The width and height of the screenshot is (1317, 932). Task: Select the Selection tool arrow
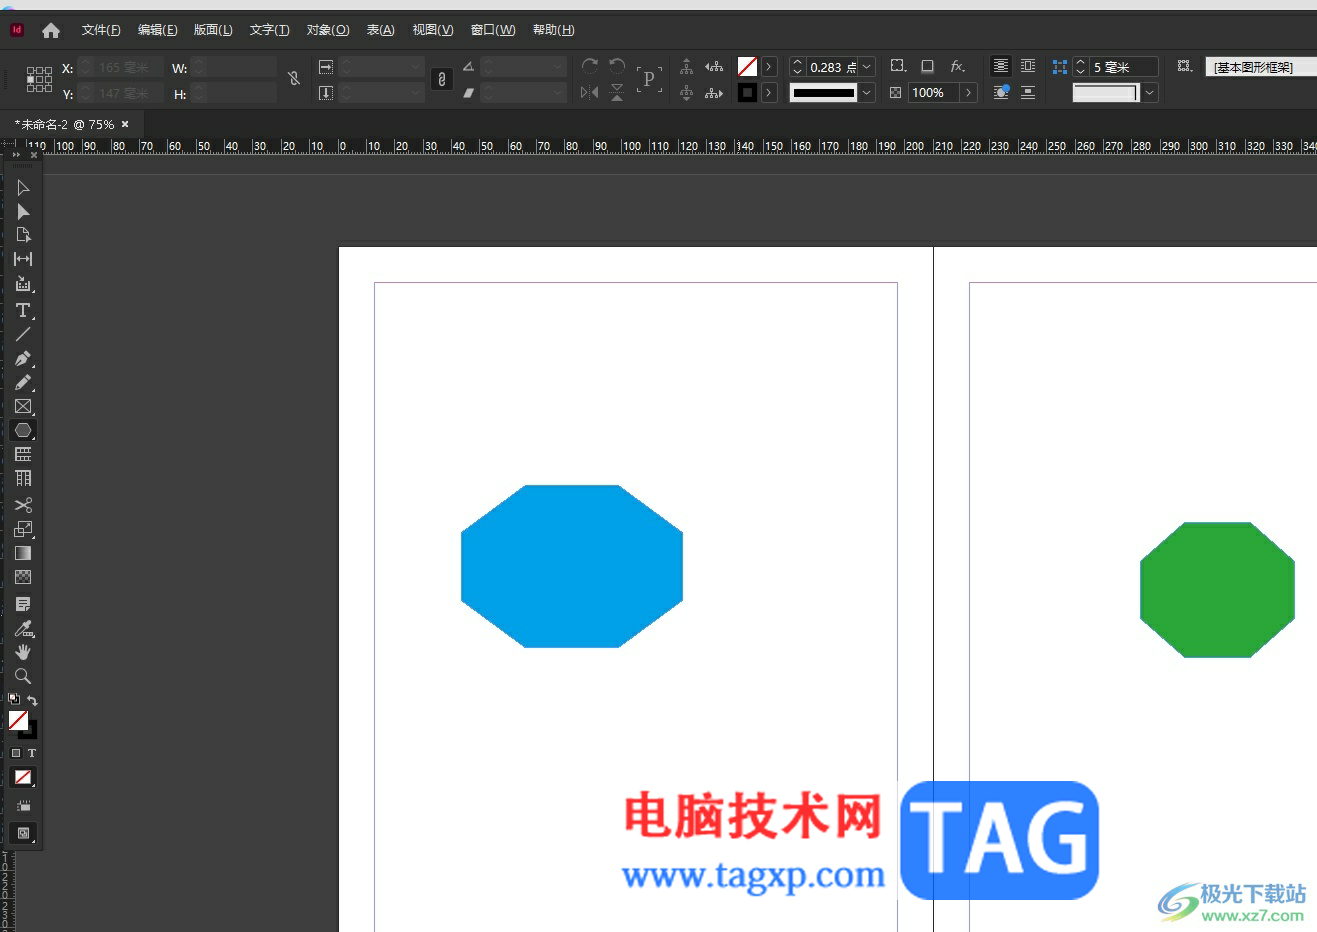tap(23, 188)
